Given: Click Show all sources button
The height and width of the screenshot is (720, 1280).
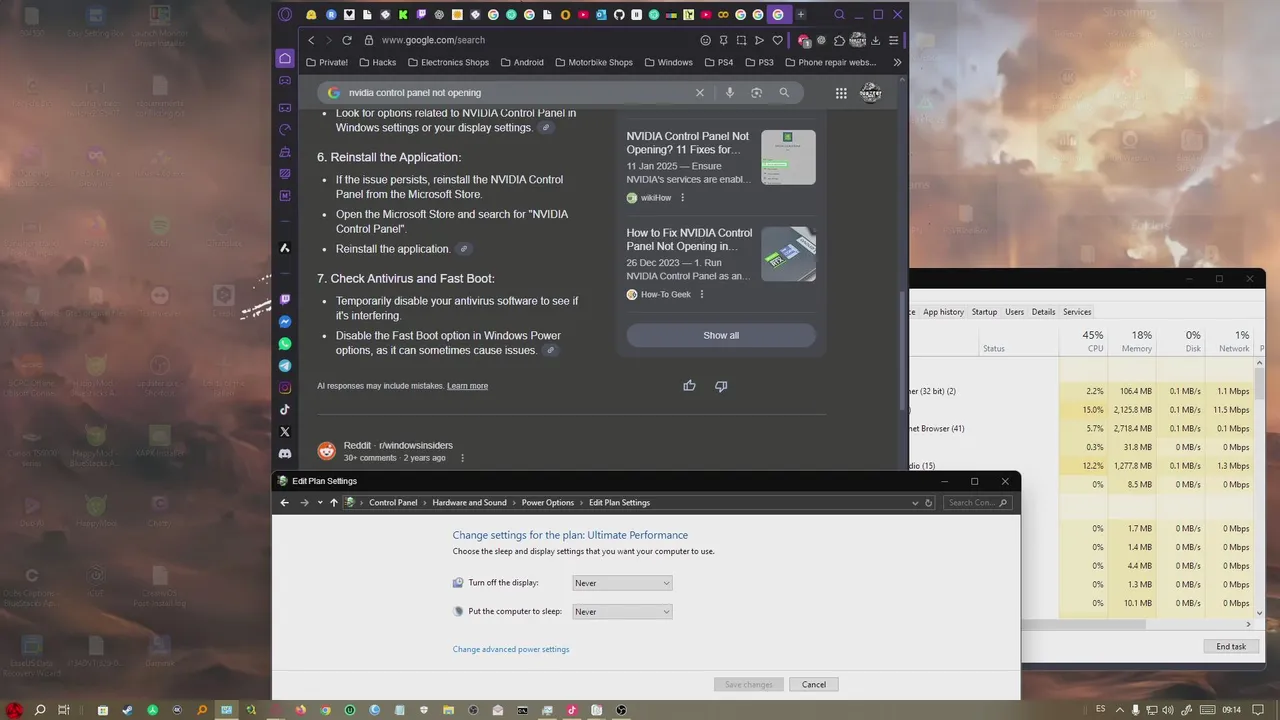Looking at the screenshot, I should [x=721, y=335].
